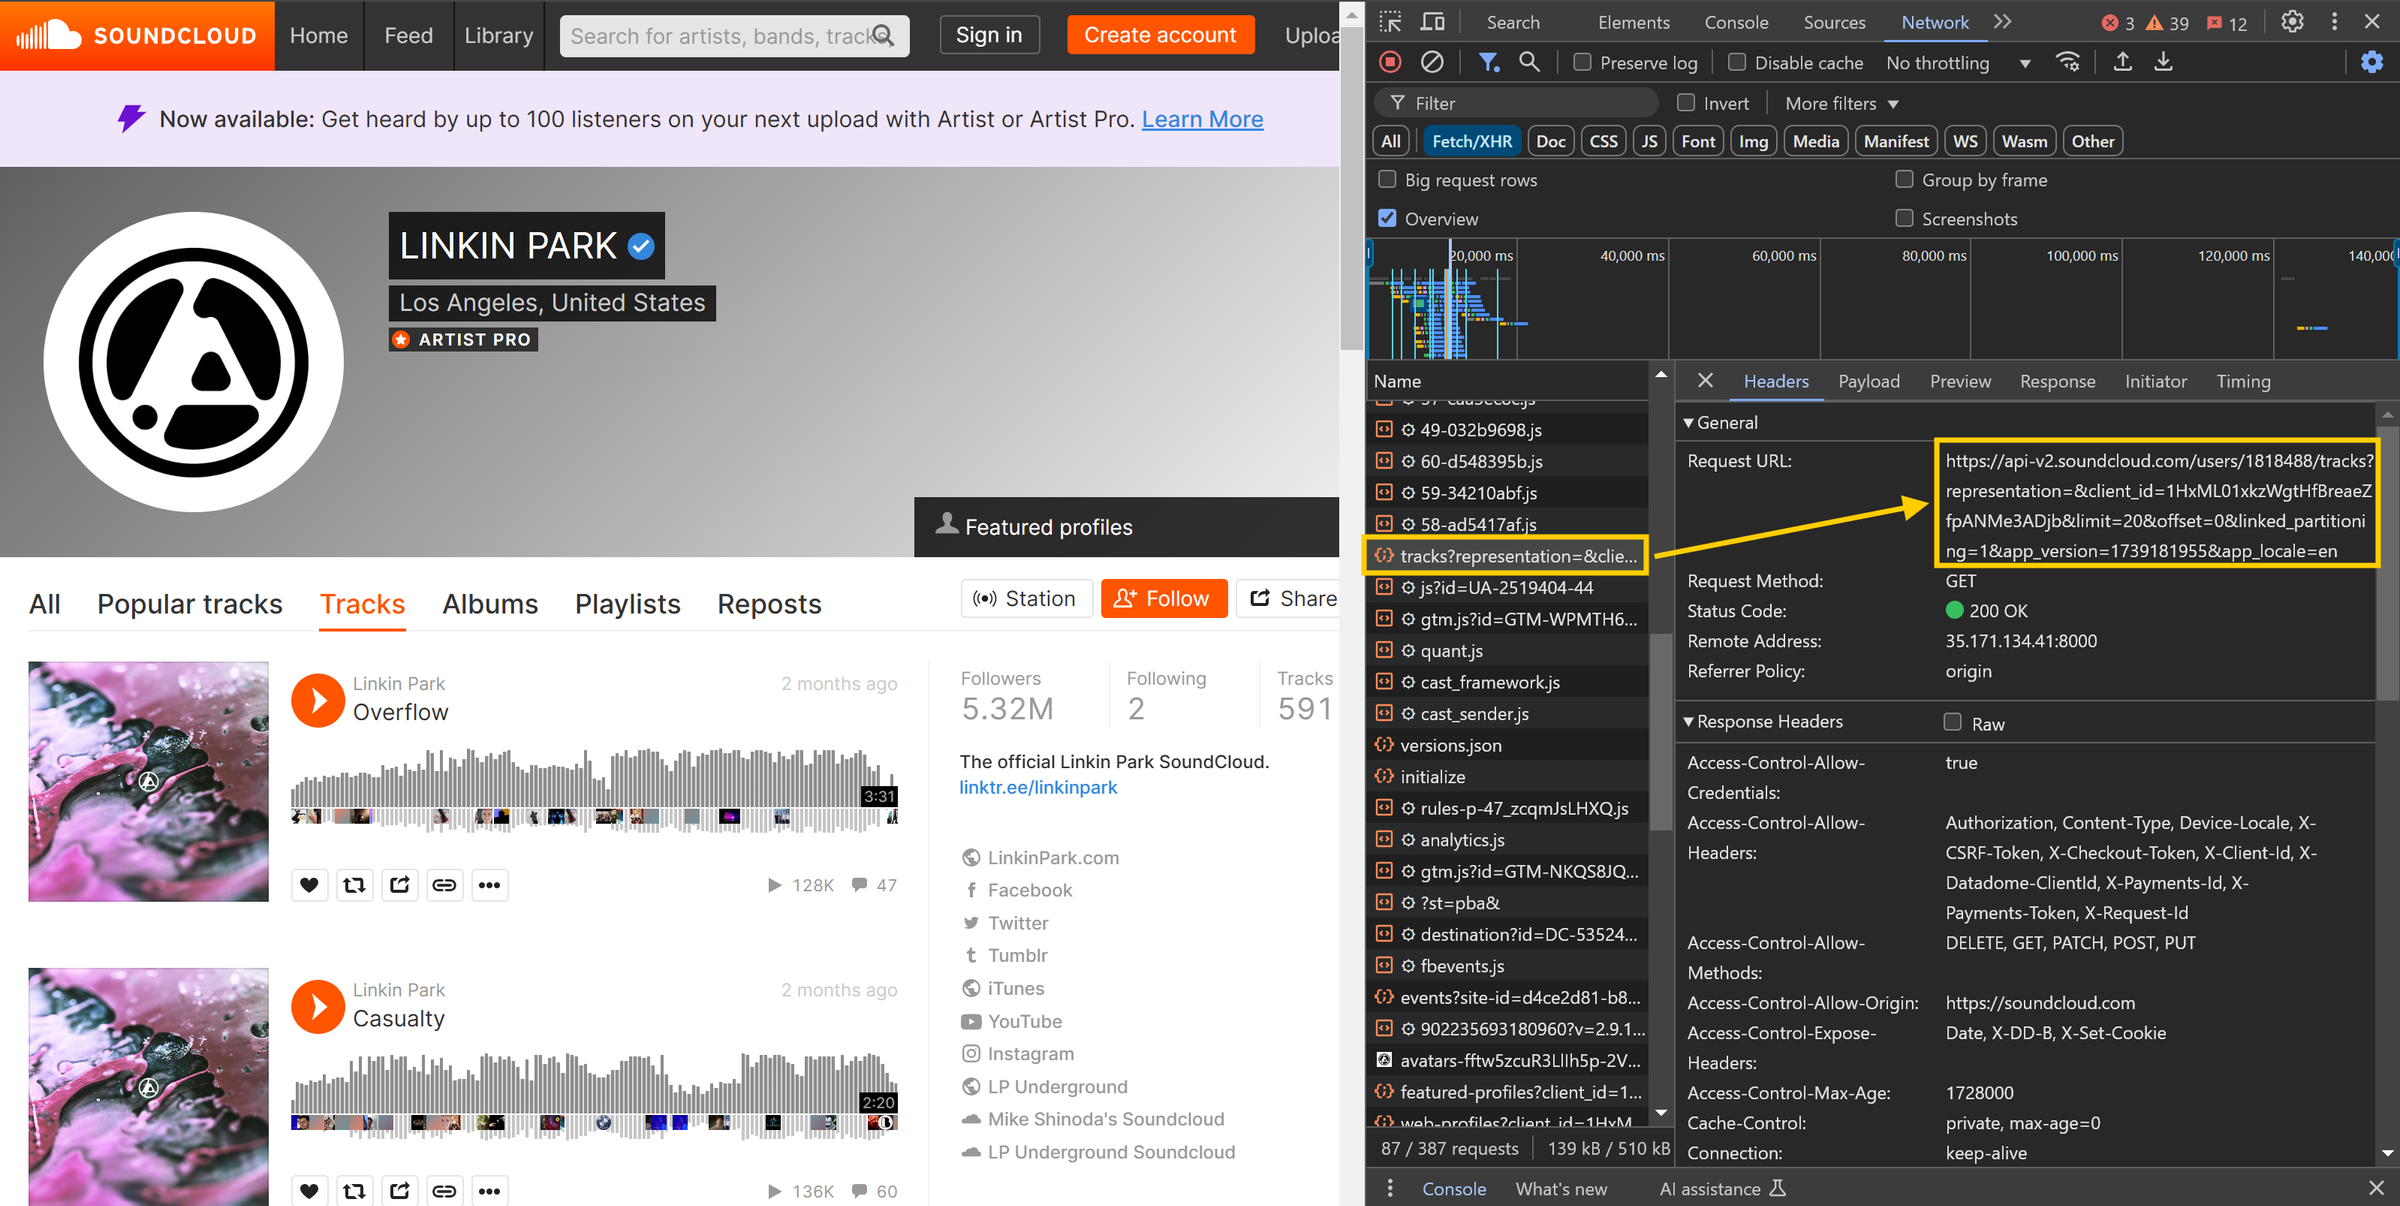Follow Linkin Park
Screen dimensions: 2400x1206
point(1163,598)
